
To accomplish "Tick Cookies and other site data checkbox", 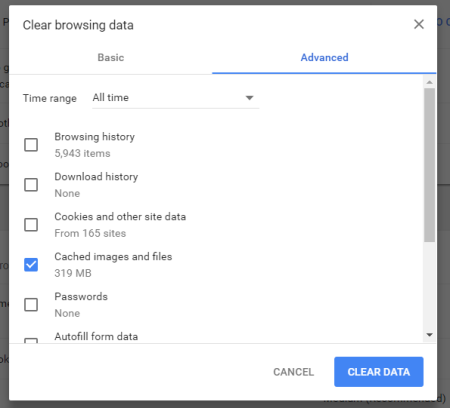I will pos(31,225).
